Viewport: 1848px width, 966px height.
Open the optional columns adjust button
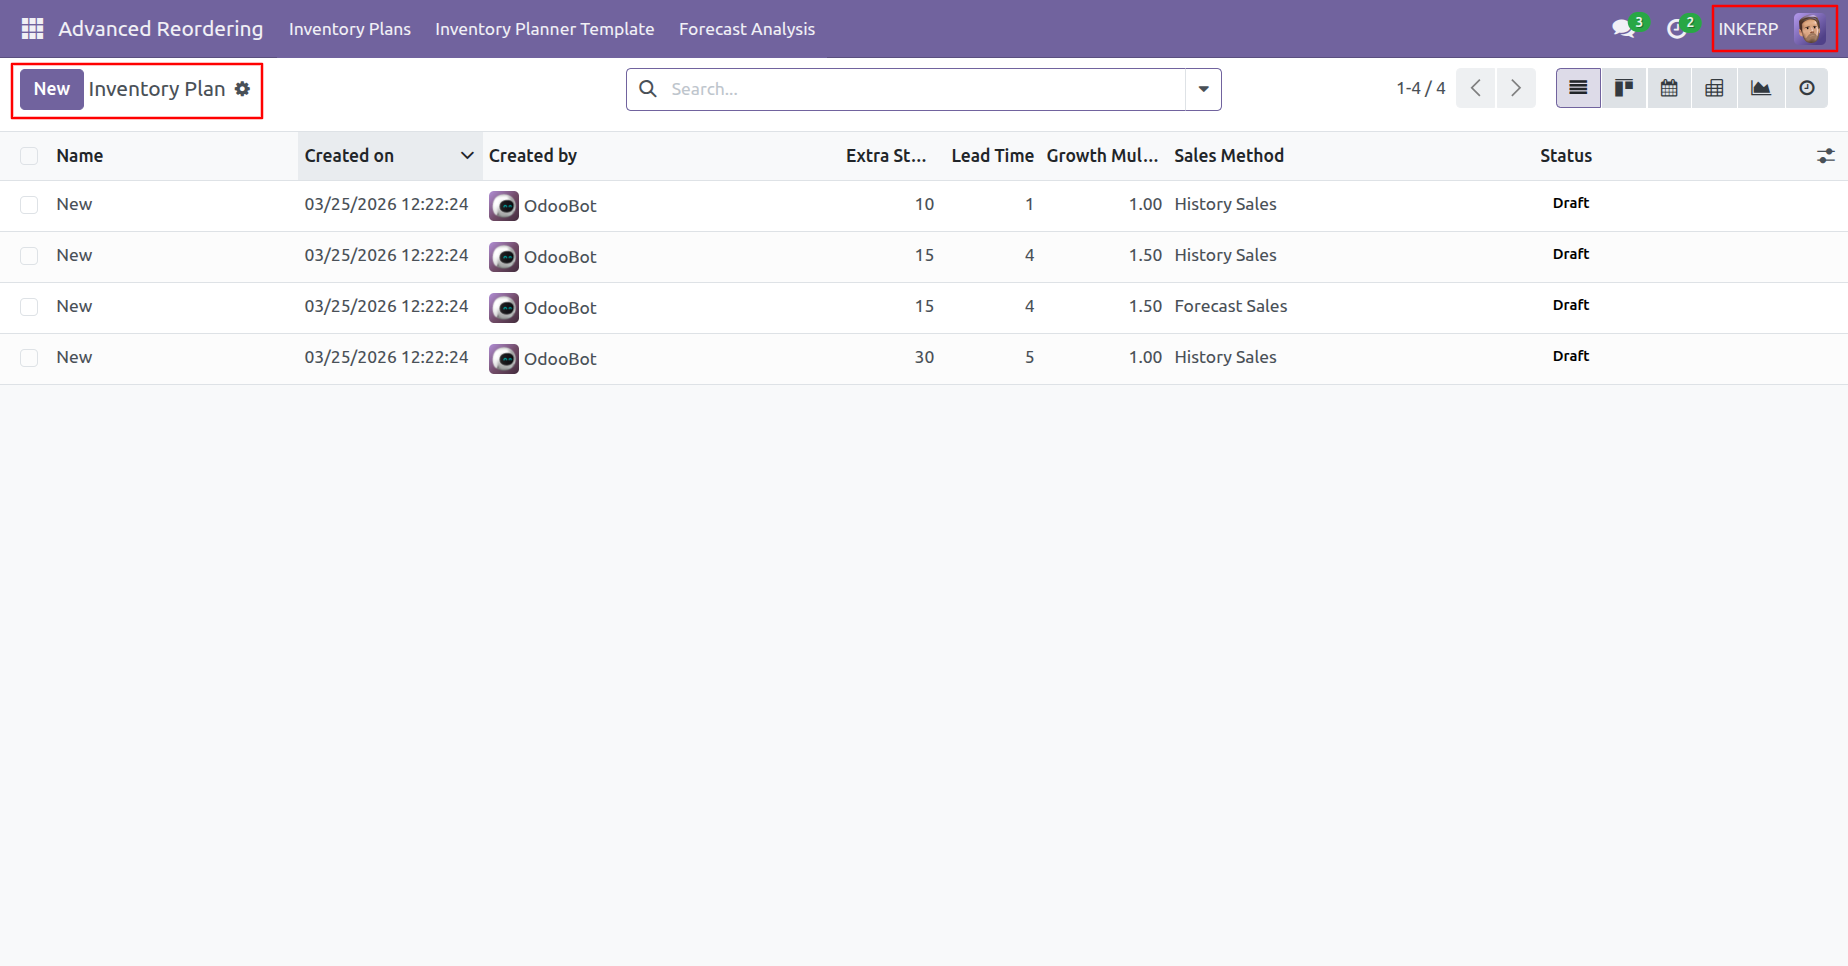point(1826,156)
